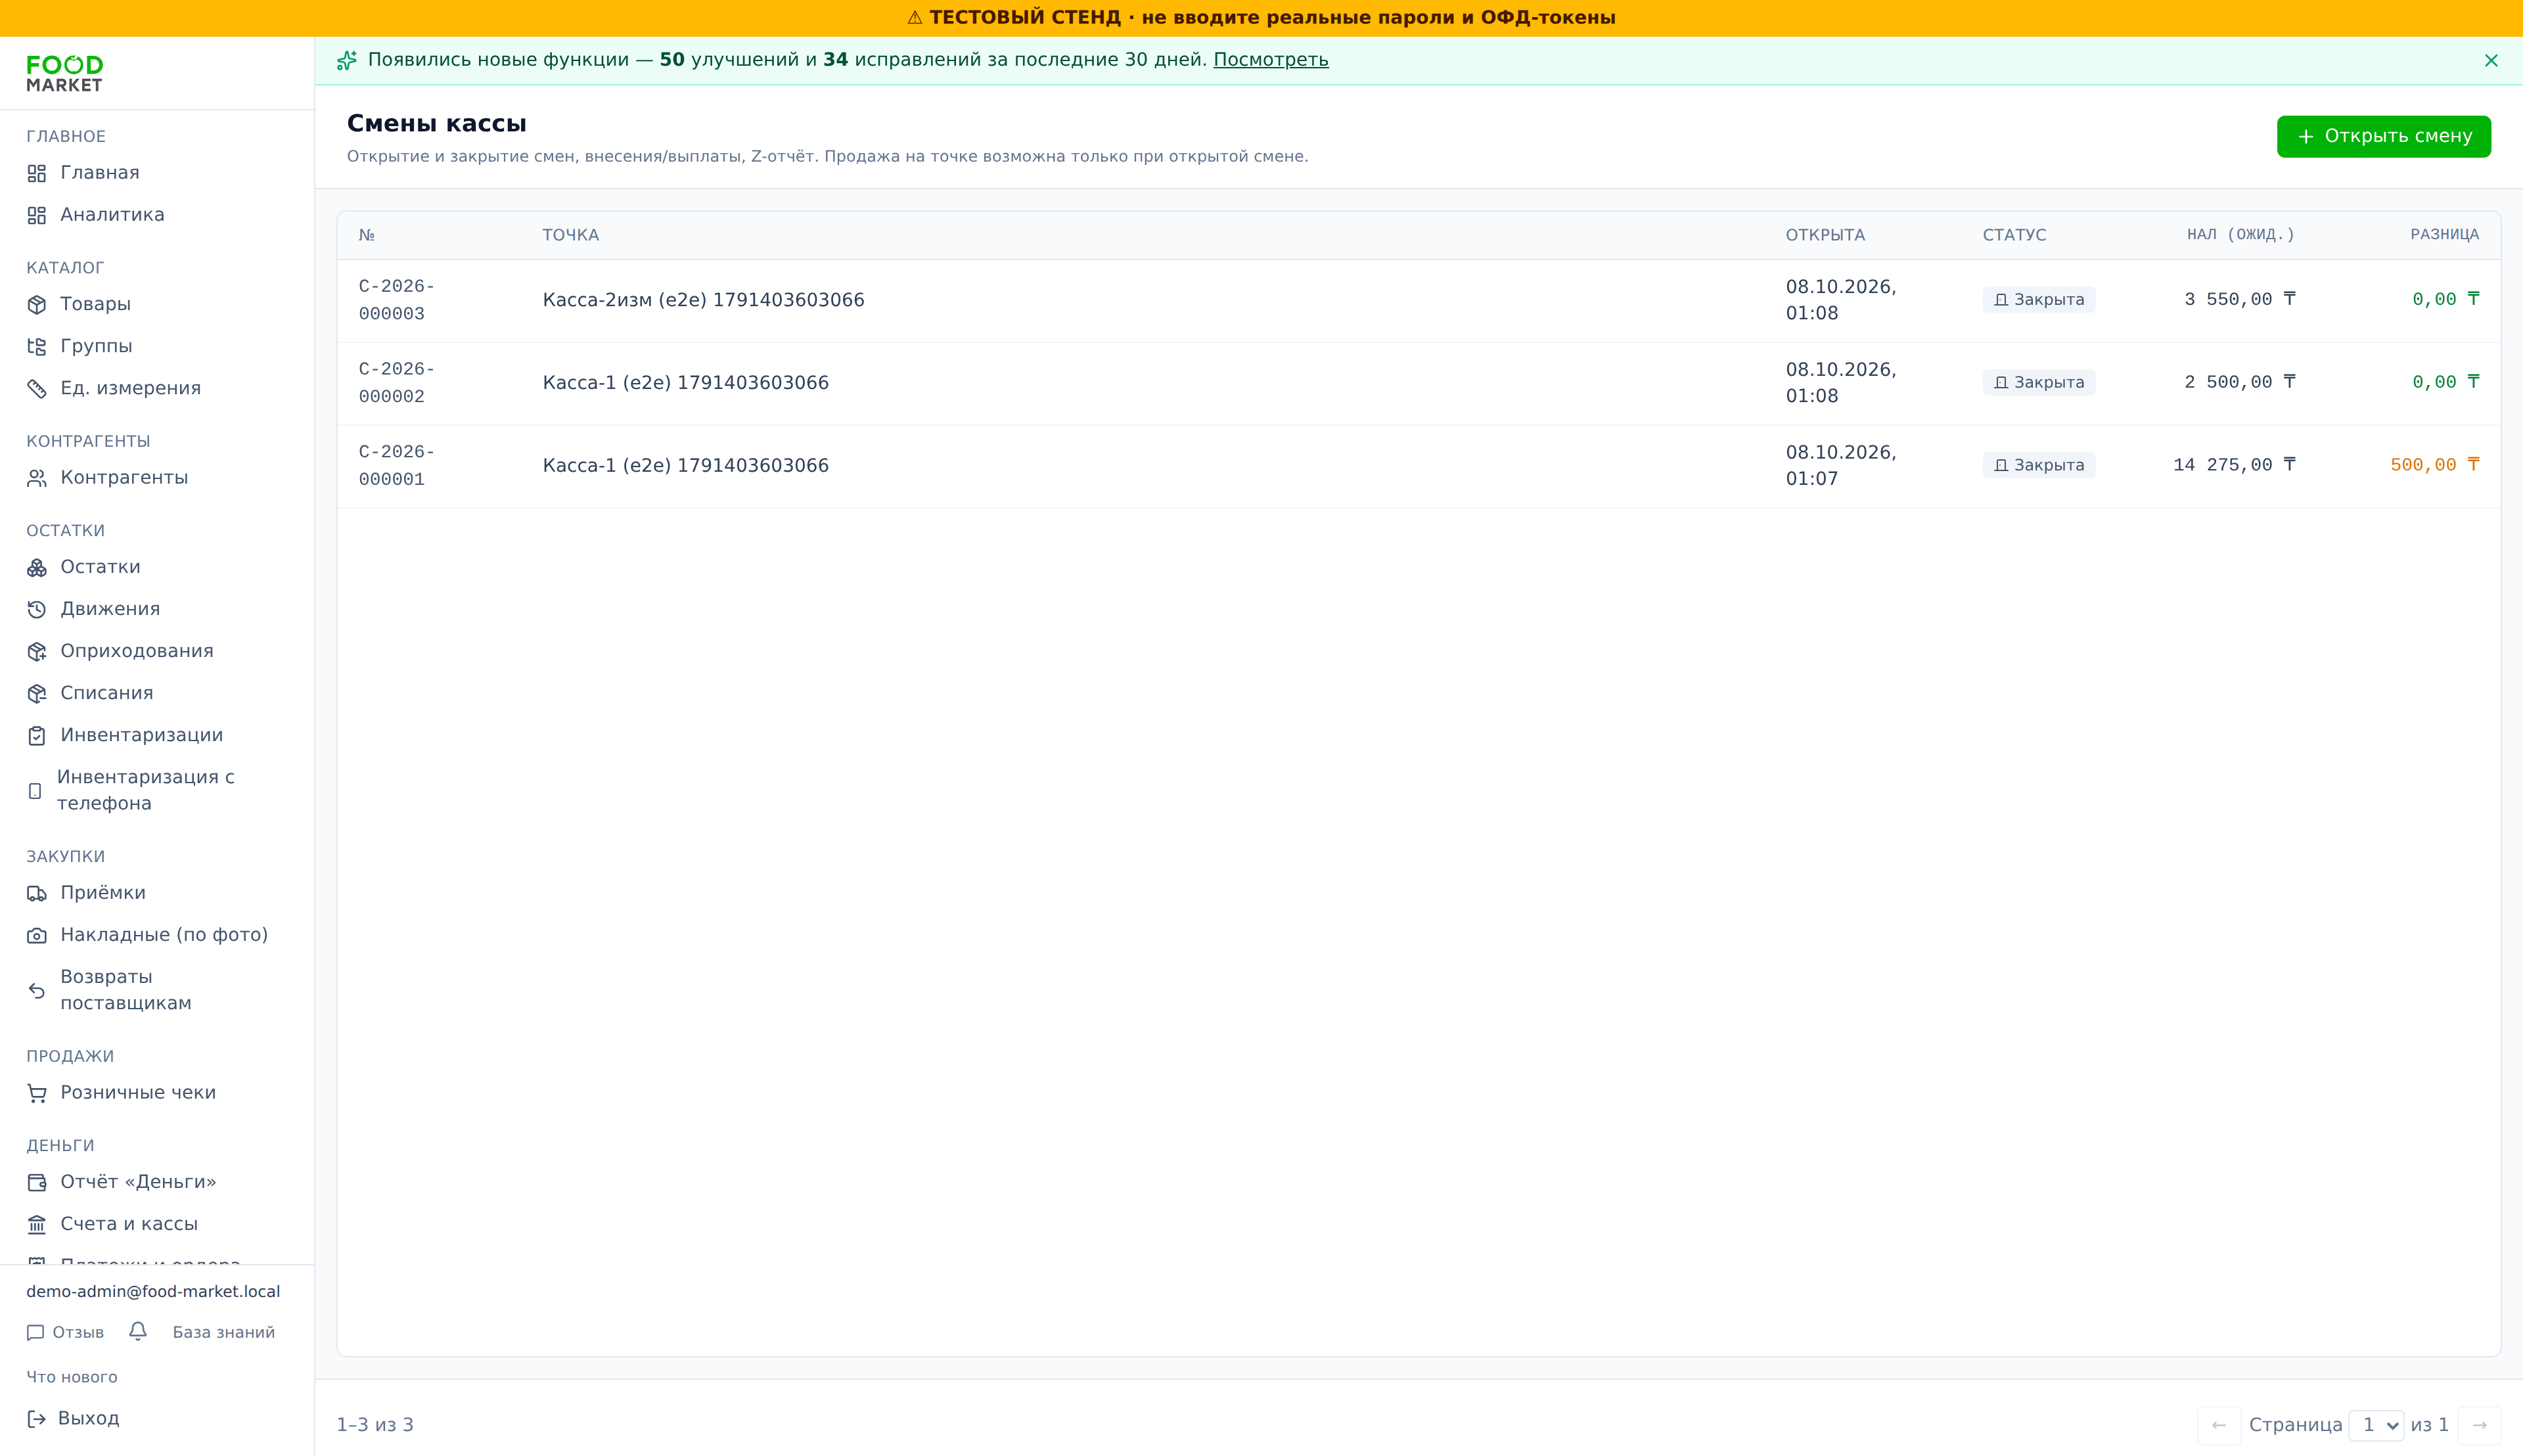Follow the Посмотреть link
The height and width of the screenshot is (1456, 2523).
click(x=1271, y=60)
